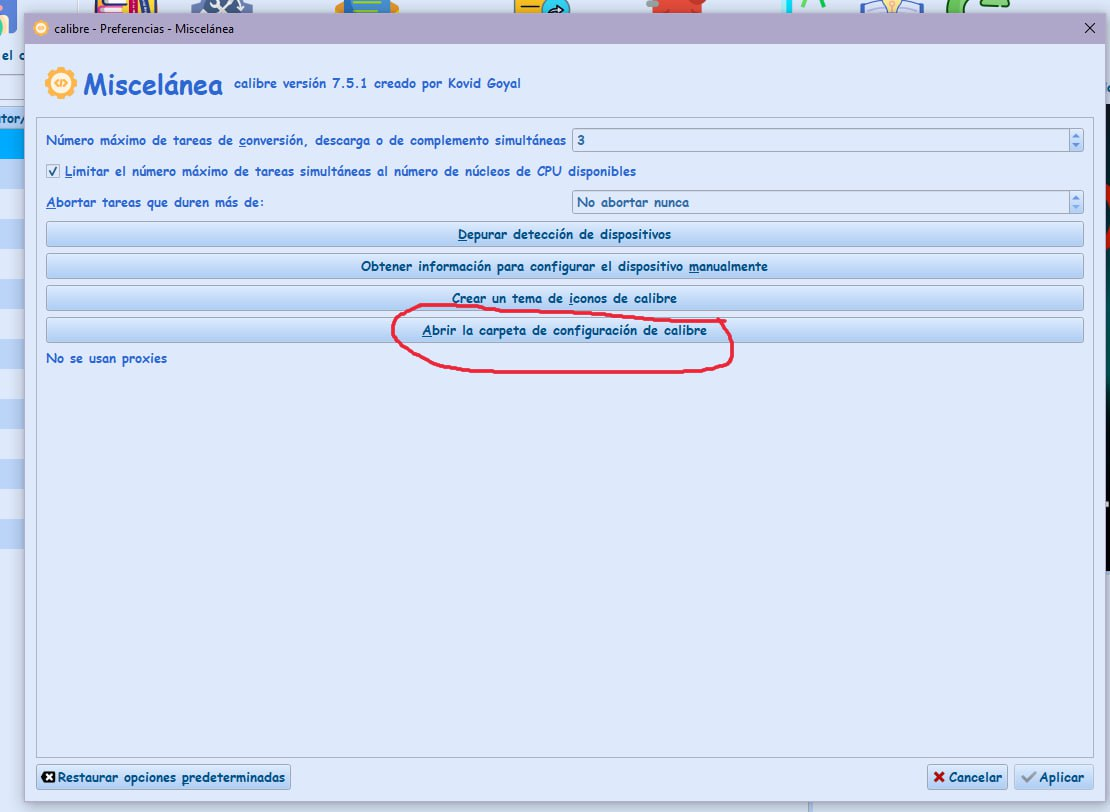Click the No se usan proxies text
Image resolution: width=1110 pixels, height=812 pixels.
coord(106,358)
